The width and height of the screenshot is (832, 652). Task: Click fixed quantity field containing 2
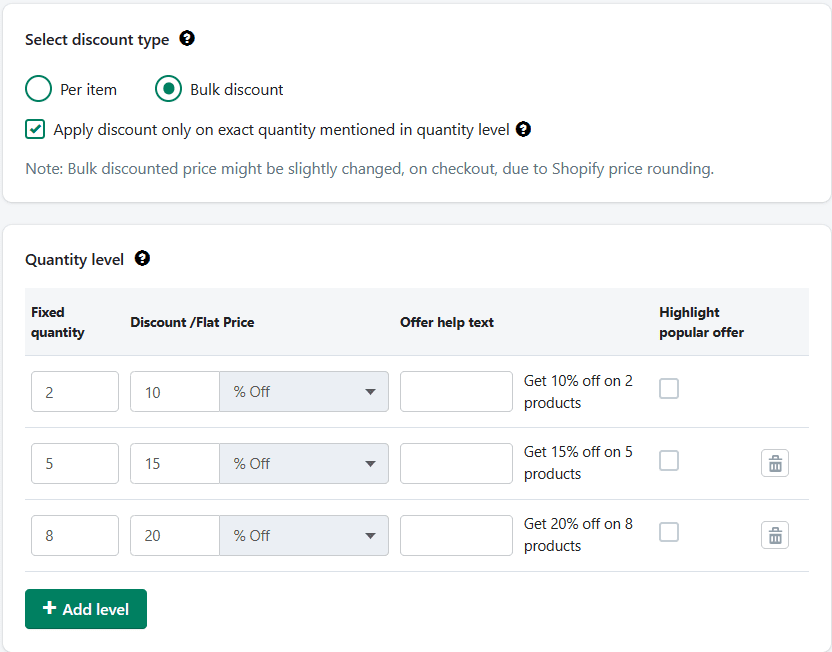pos(75,392)
